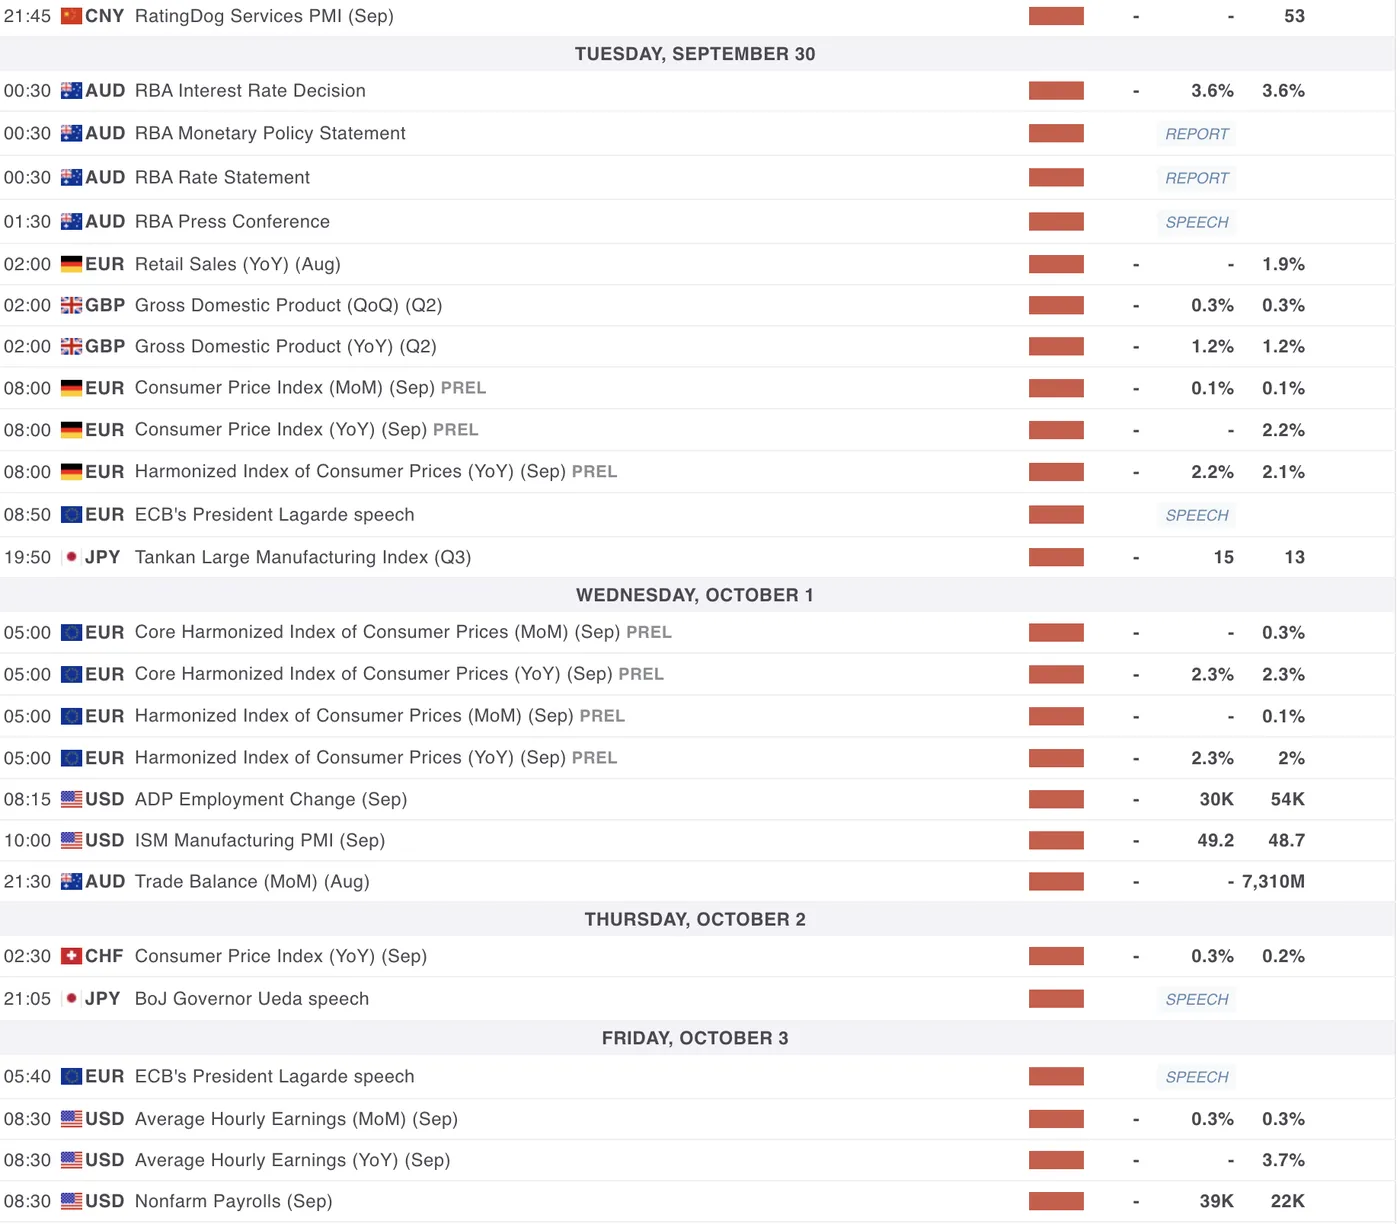The height and width of the screenshot is (1224, 1400).
Task: Click Australian flag beside Trade Balance (MoM)
Action: click(71, 882)
